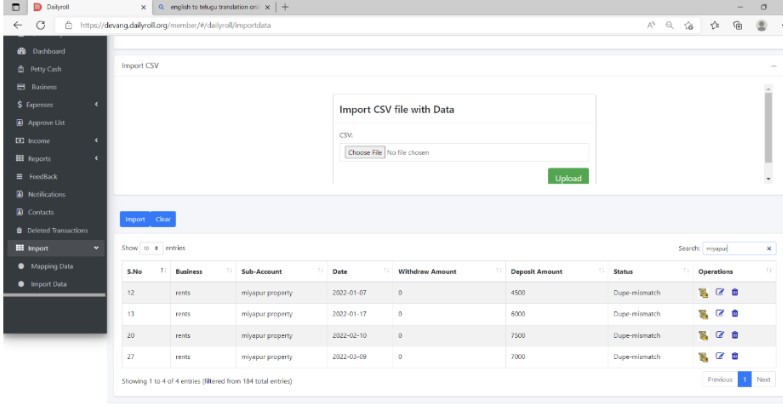Image resolution: width=783 pixels, height=412 pixels.
Task: Click the green Upload button
Action: 568,177
